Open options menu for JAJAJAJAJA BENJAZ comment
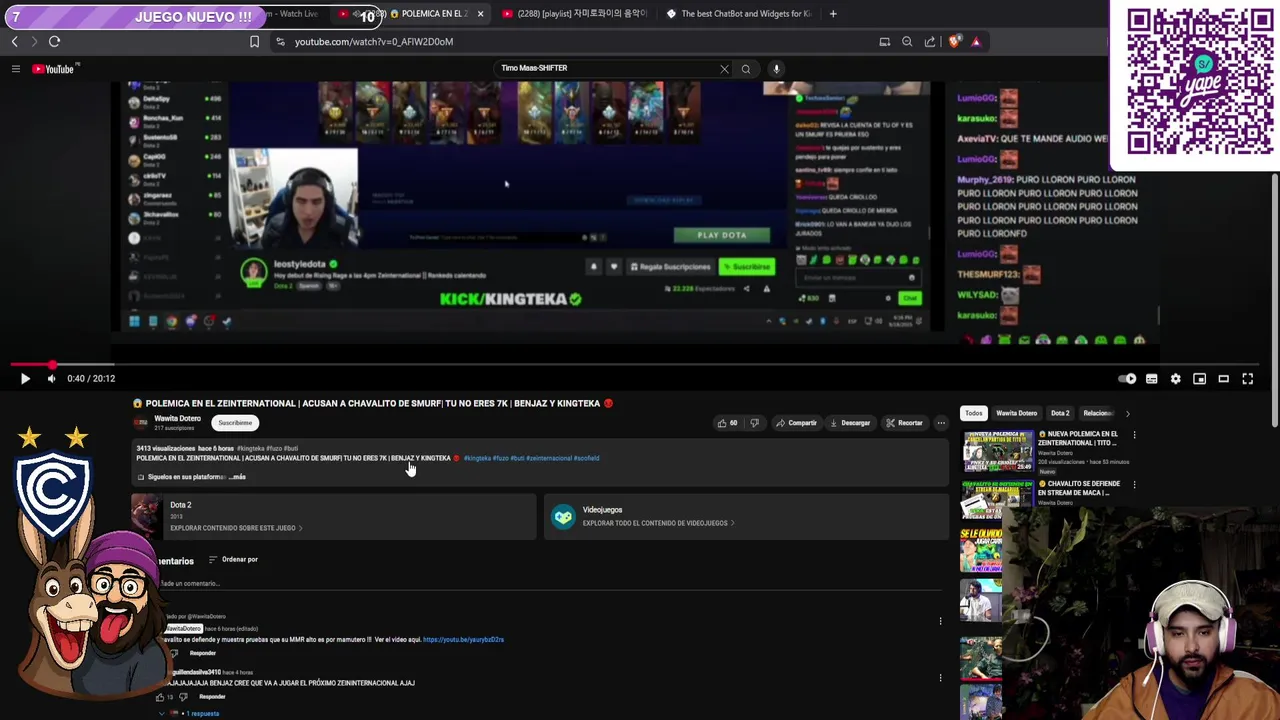Viewport: 1280px width, 720px height. [940, 678]
